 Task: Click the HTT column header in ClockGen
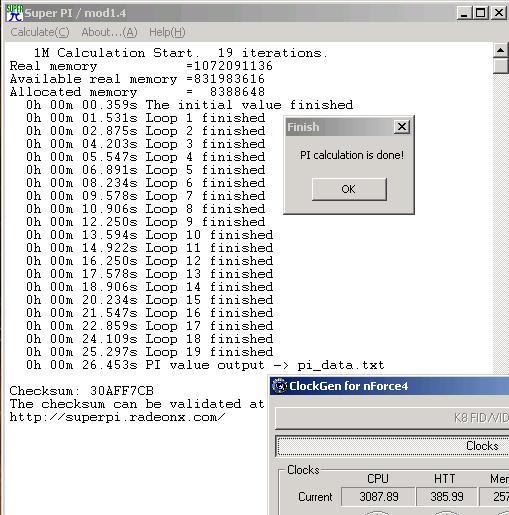point(444,479)
